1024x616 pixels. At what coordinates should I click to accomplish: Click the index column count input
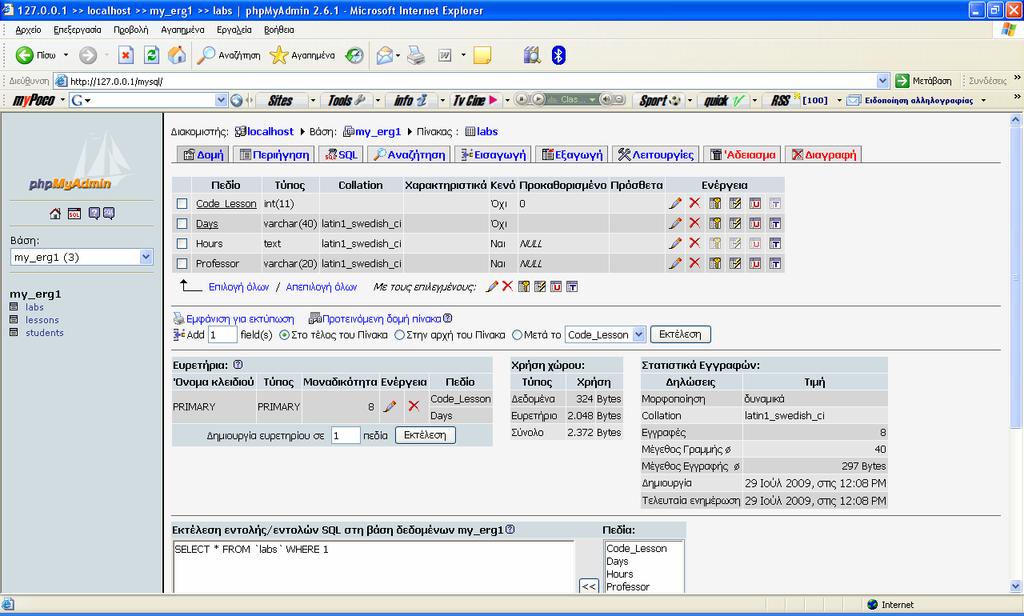pos(345,435)
